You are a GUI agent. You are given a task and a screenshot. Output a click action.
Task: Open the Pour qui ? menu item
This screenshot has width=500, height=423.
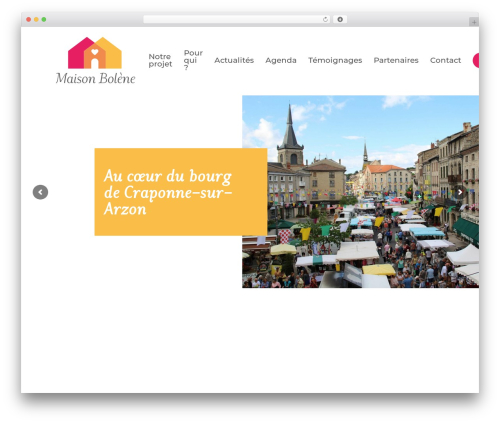click(x=193, y=60)
